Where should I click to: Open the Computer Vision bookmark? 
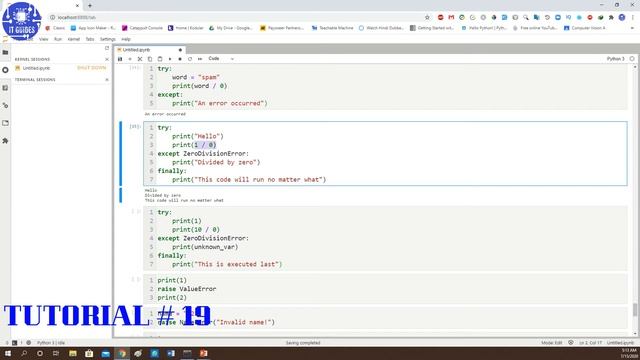[584, 28]
